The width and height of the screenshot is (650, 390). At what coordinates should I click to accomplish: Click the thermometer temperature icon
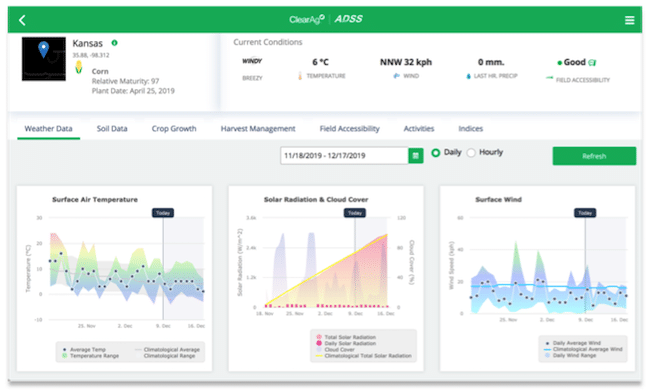click(300, 76)
